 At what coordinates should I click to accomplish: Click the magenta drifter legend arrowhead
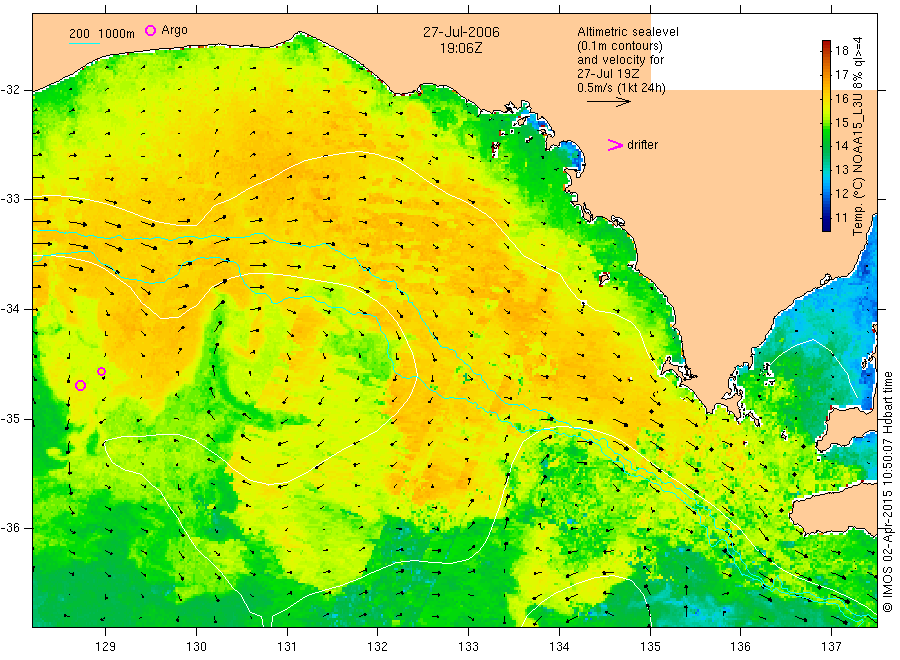tap(615, 145)
